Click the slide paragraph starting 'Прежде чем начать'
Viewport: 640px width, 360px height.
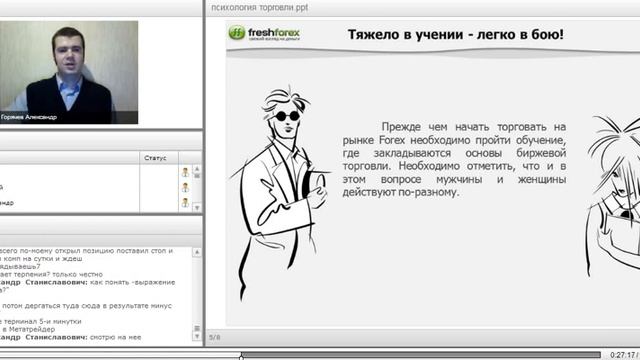(x=454, y=160)
